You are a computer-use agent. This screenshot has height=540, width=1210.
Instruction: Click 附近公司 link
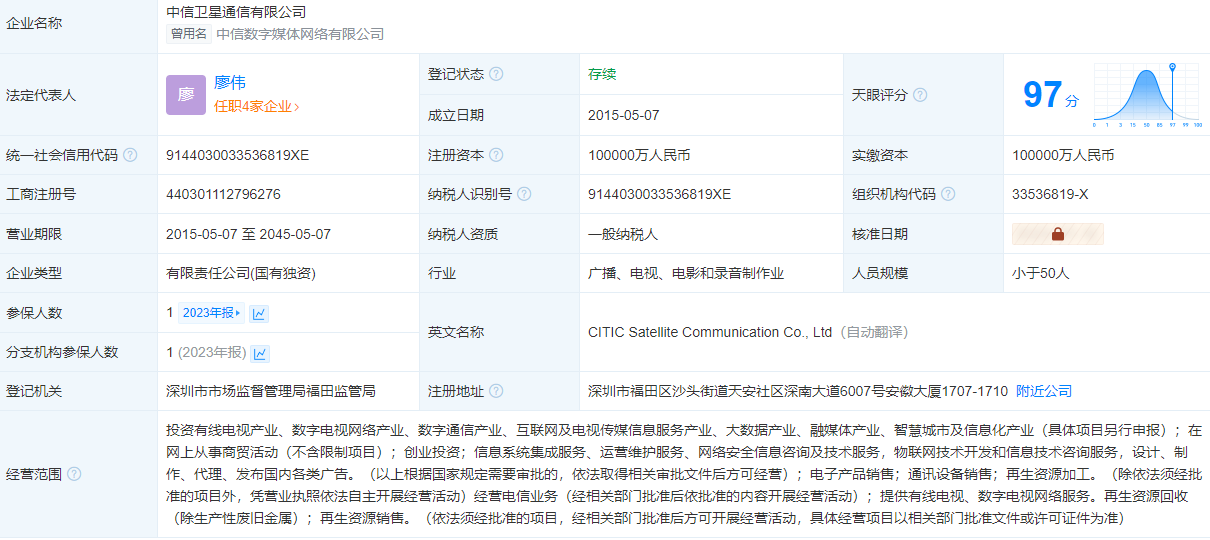(1044, 391)
